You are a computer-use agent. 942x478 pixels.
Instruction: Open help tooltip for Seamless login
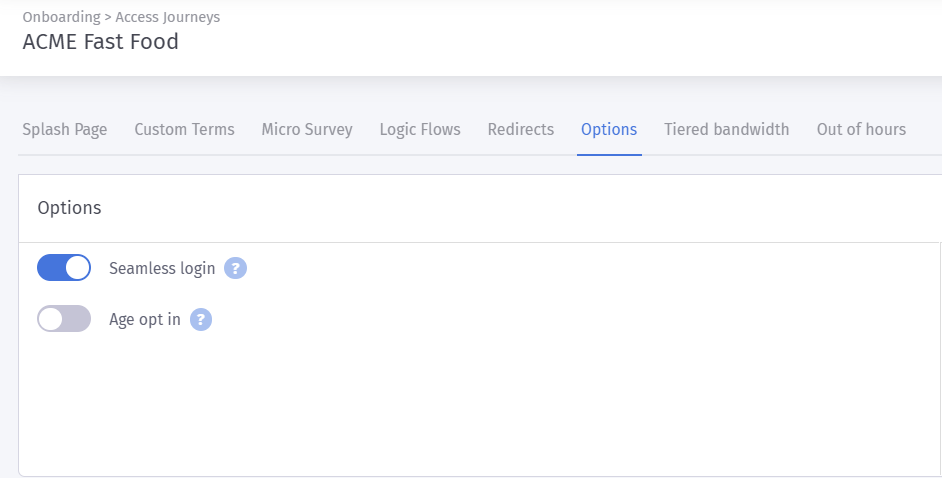pyautogui.click(x=236, y=268)
